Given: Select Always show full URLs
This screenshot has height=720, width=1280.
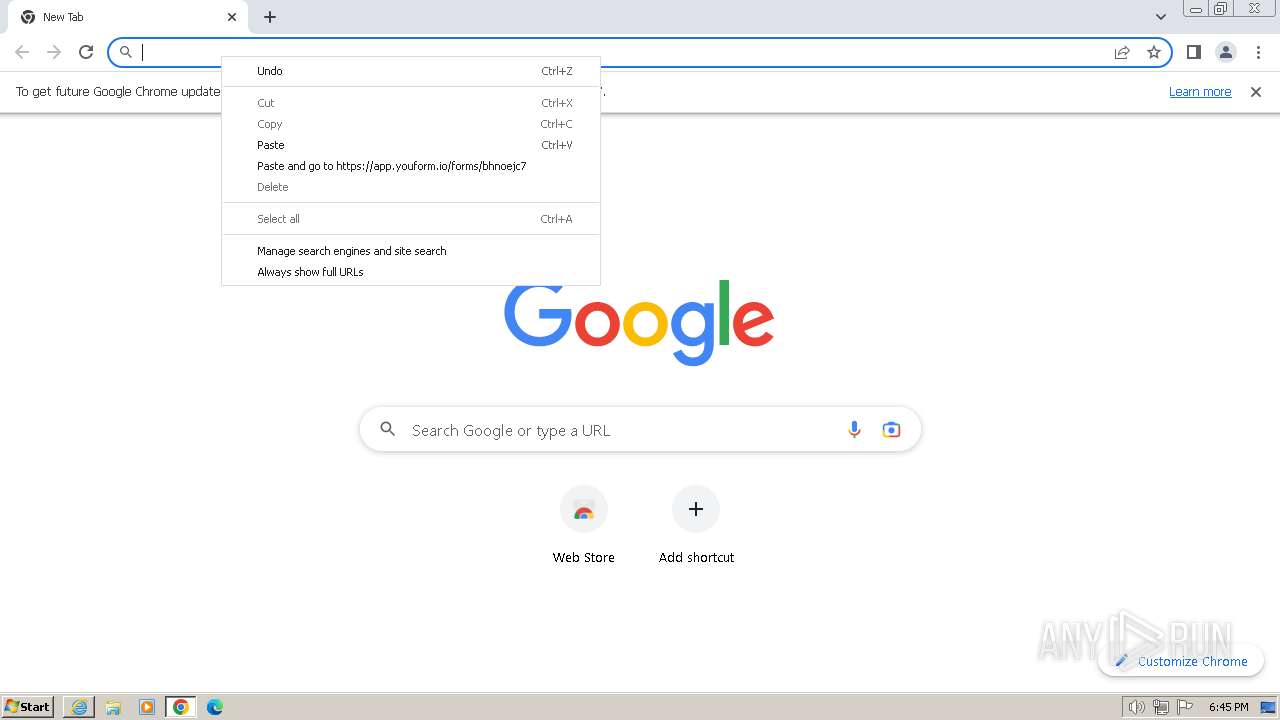Looking at the screenshot, I should pos(411,272).
